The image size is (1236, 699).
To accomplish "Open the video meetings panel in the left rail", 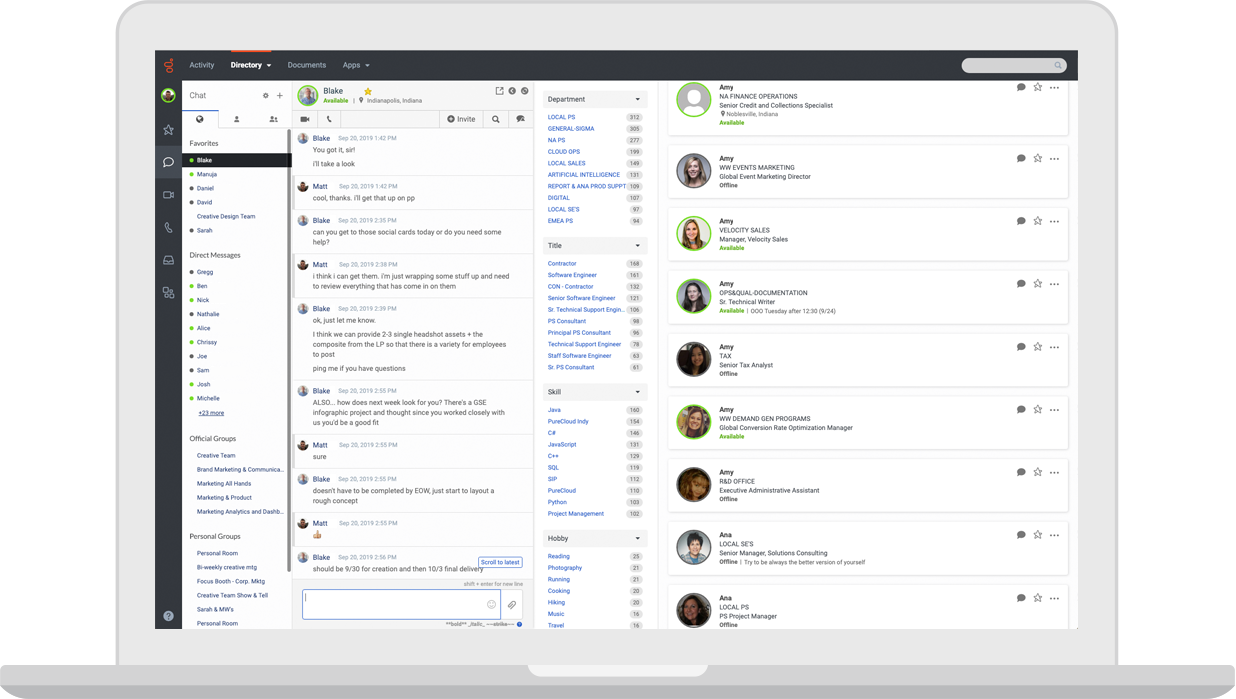I will [168, 194].
